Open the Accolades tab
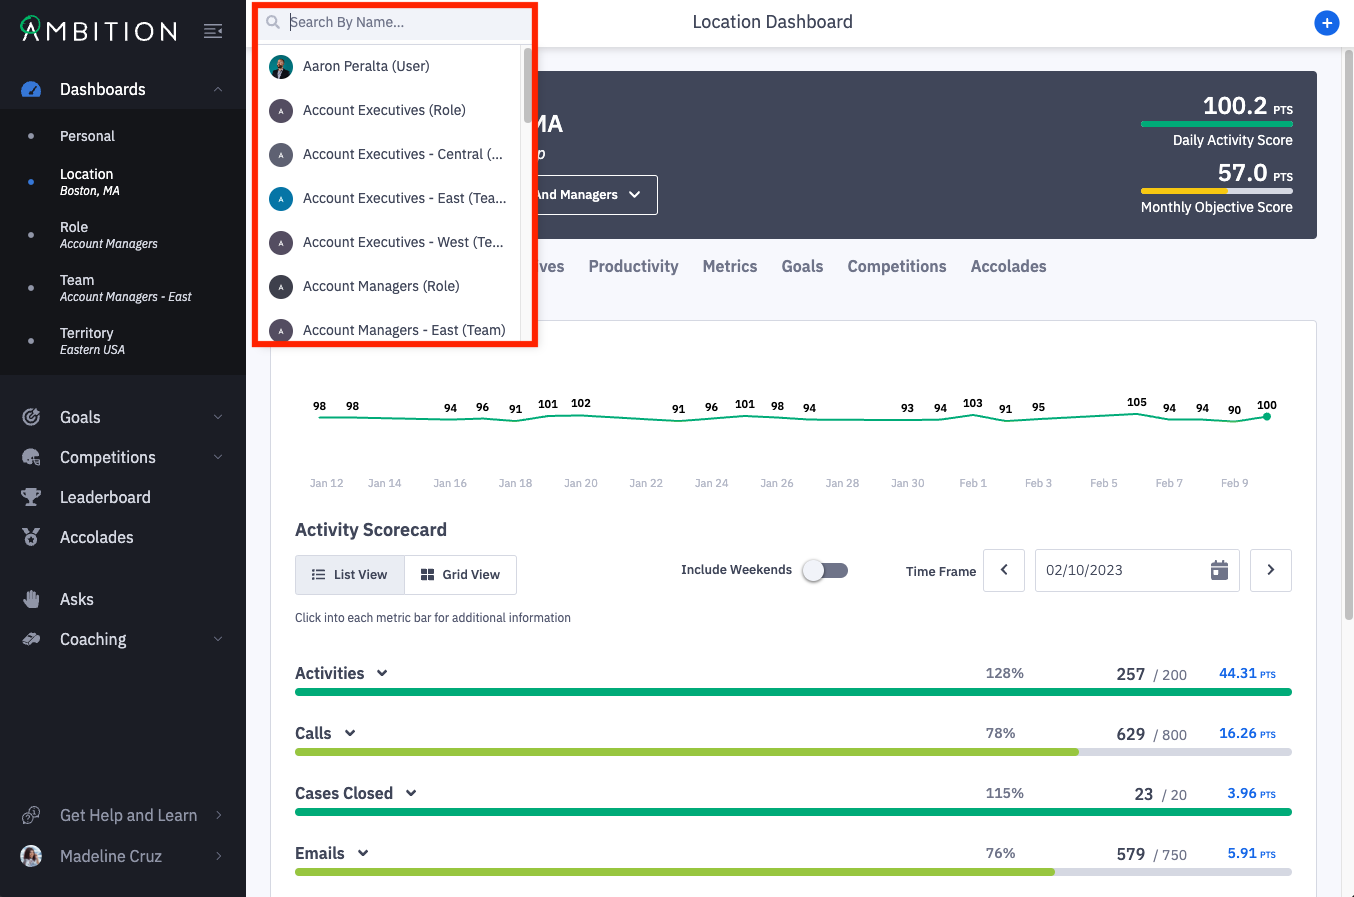This screenshot has height=897, width=1354. click(1008, 266)
